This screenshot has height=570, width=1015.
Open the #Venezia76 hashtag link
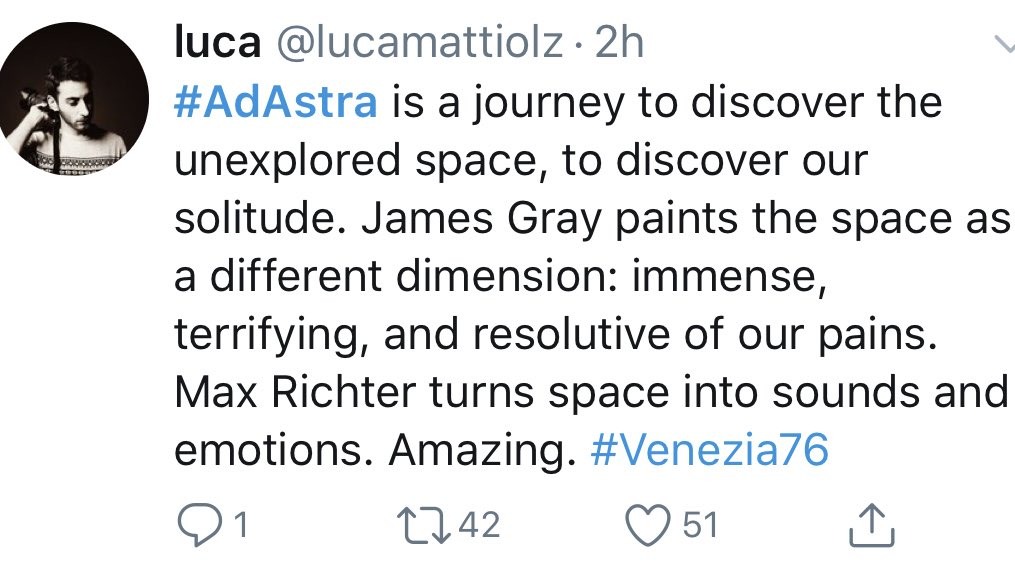[x=709, y=450]
